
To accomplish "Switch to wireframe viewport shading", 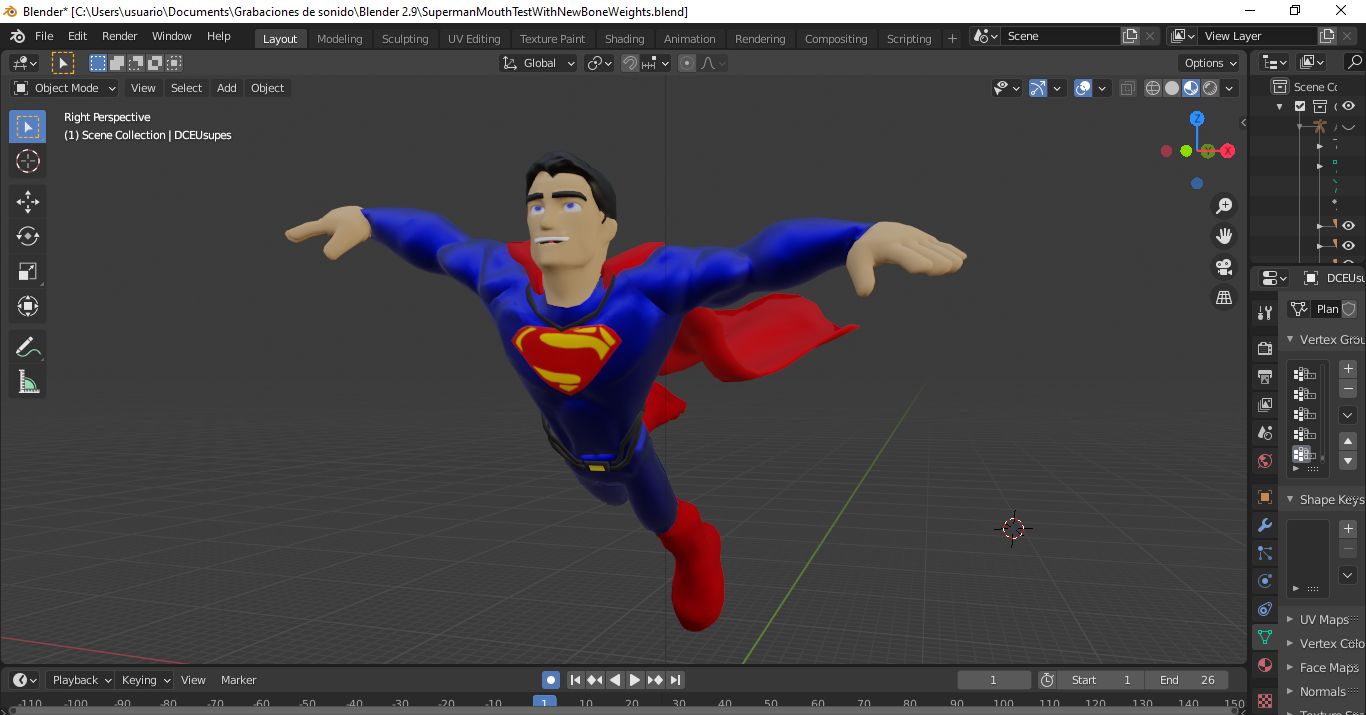I will 1153,88.
